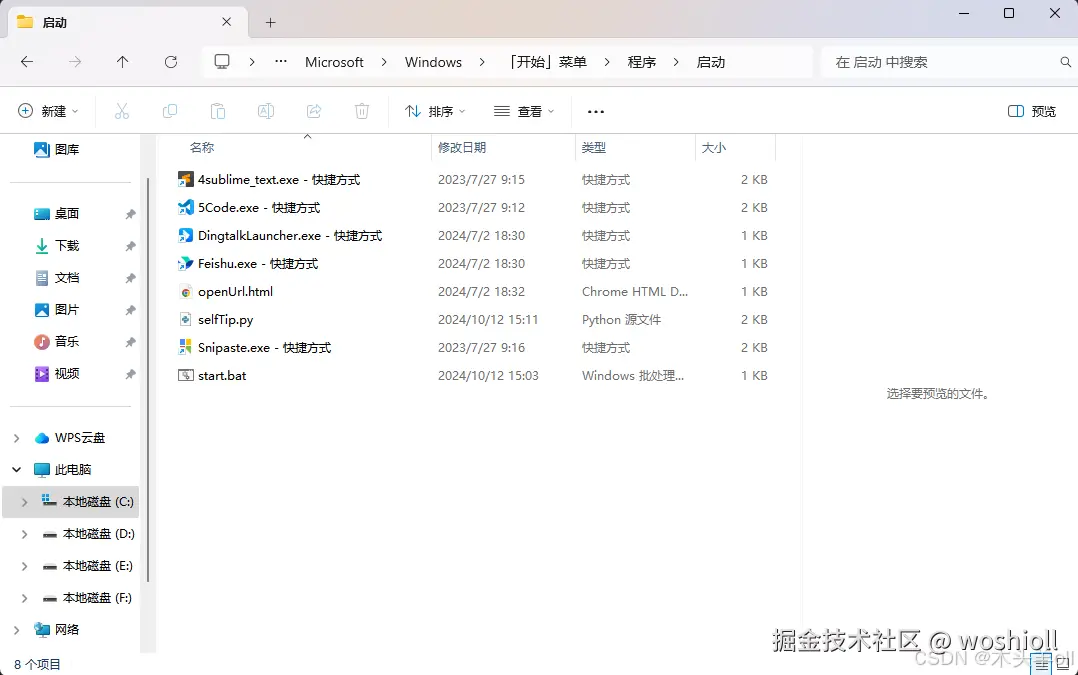The height and width of the screenshot is (675, 1078).
Task: Open the 下载 folder from the sidebar
Action: click(x=65, y=245)
